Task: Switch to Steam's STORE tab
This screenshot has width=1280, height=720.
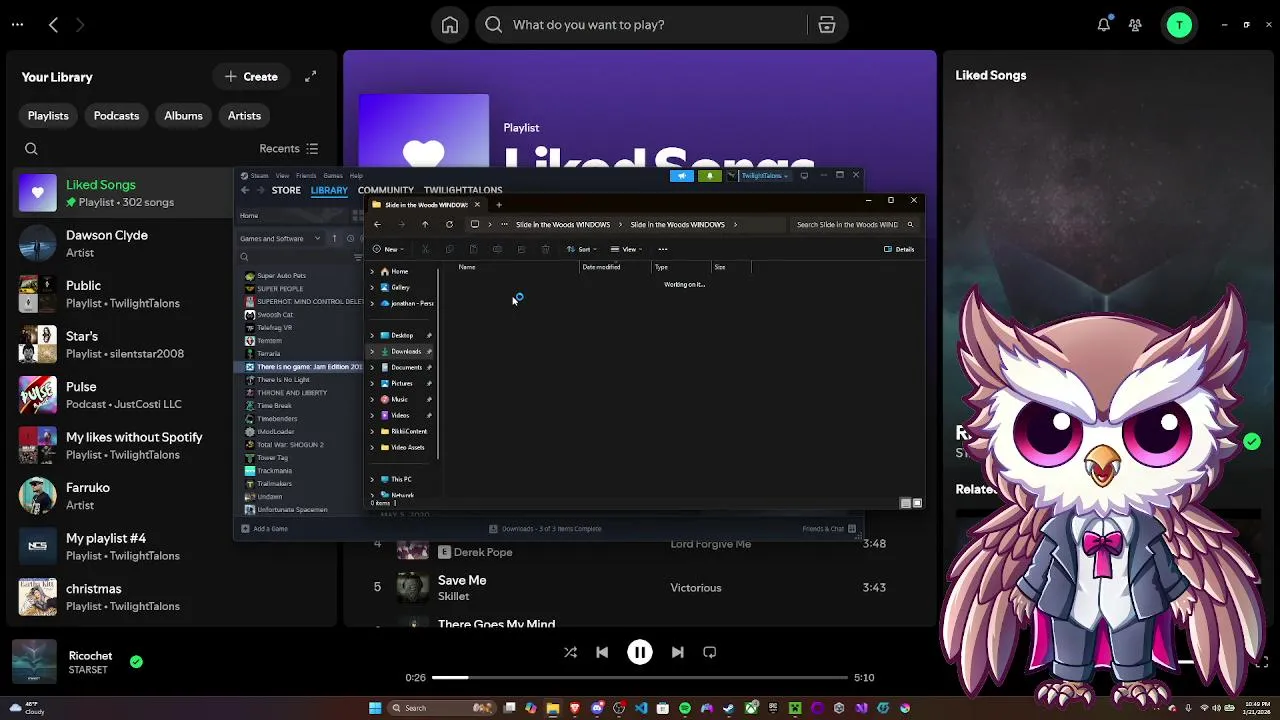Action: [x=286, y=190]
